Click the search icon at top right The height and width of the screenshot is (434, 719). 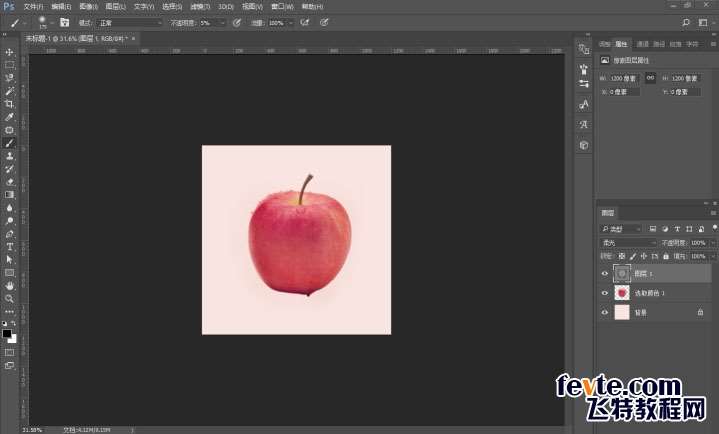686,21
